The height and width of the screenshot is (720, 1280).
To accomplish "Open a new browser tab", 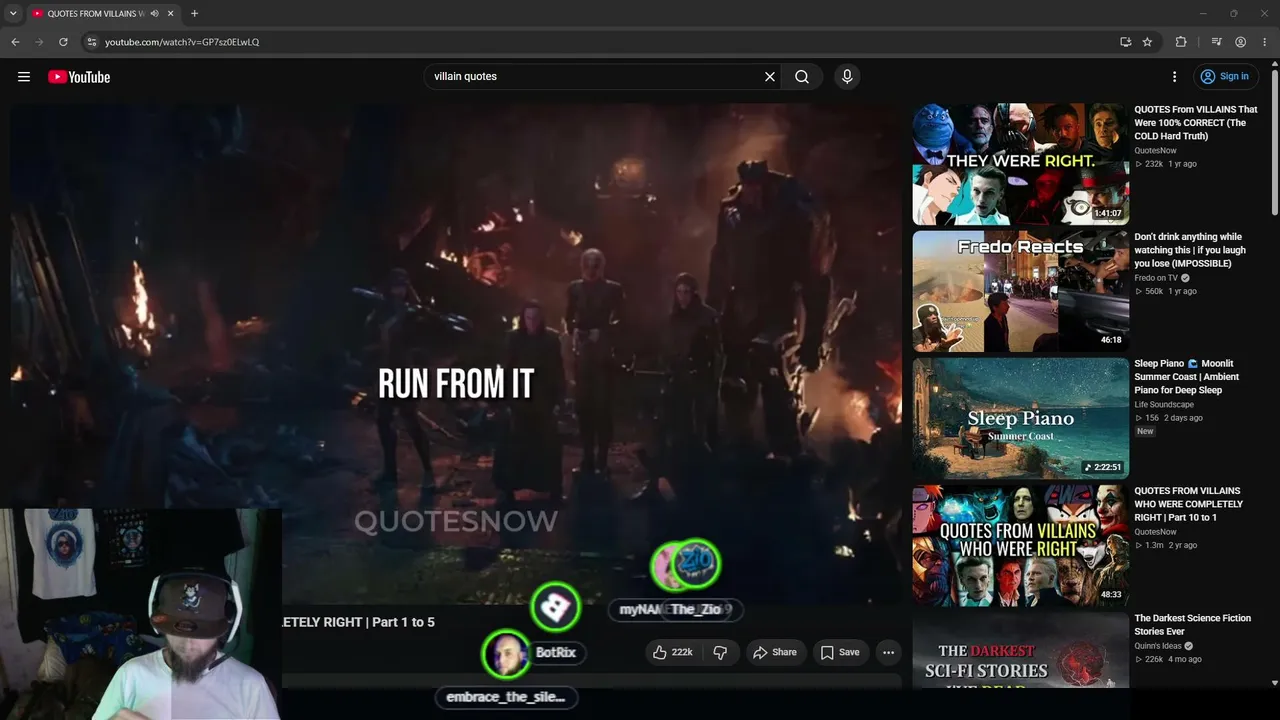I will 194,14.
